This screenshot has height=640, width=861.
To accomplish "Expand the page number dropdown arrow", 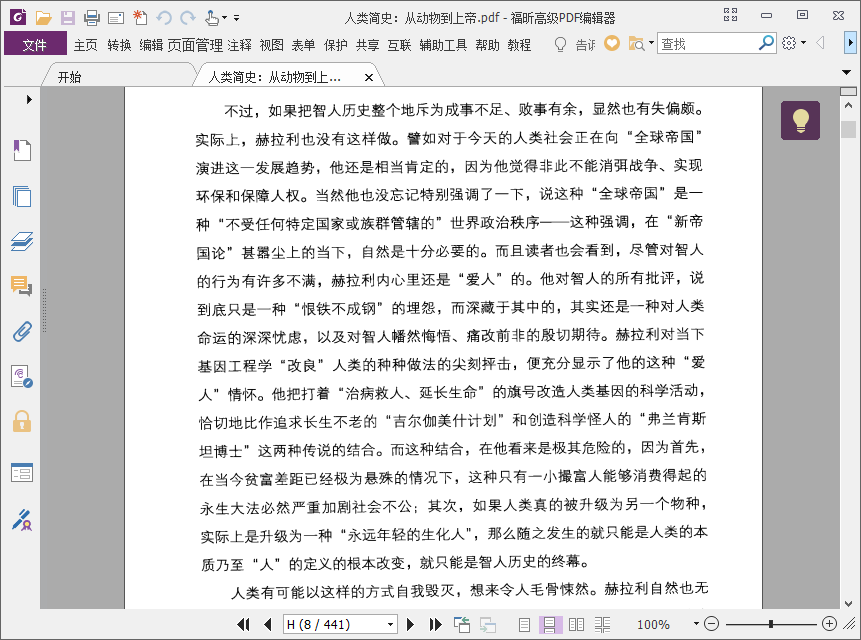I will click(x=390, y=625).
